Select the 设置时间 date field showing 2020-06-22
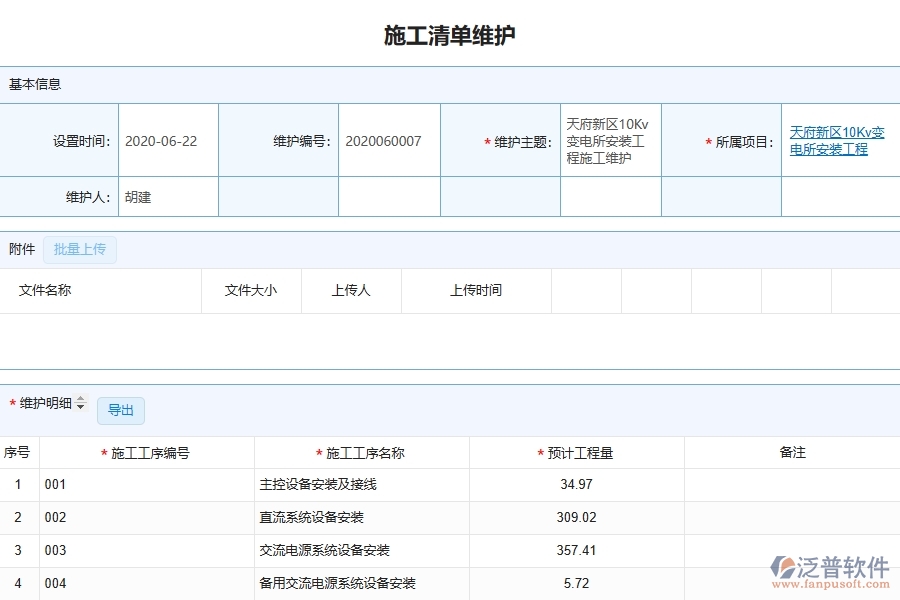900x600 pixels. 167,140
